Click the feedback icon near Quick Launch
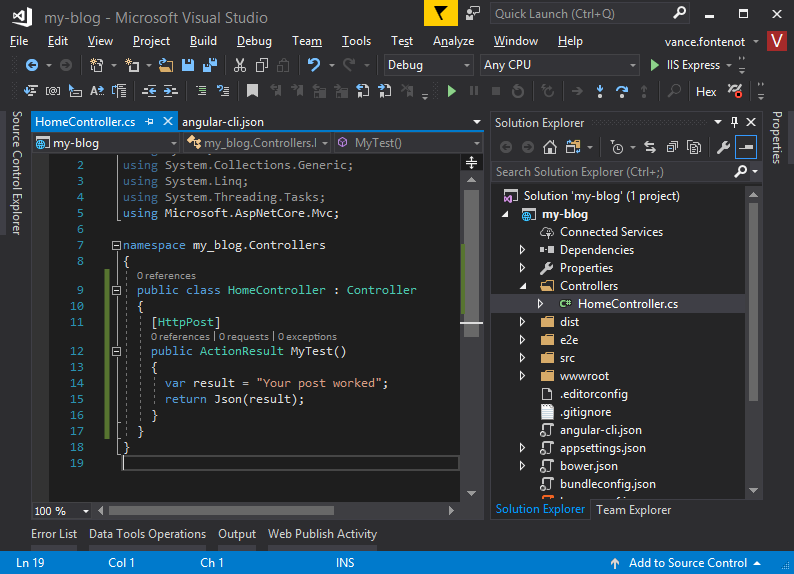Viewport: 794px width, 574px height. click(472, 14)
